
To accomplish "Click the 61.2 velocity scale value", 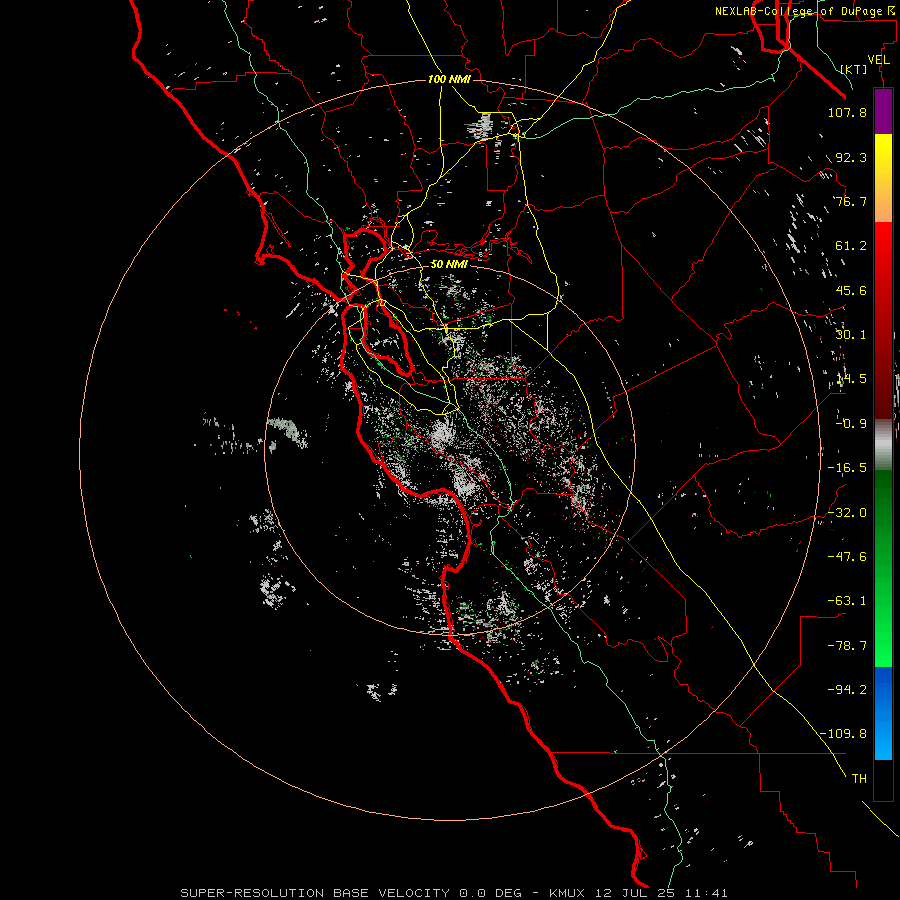I will [851, 246].
